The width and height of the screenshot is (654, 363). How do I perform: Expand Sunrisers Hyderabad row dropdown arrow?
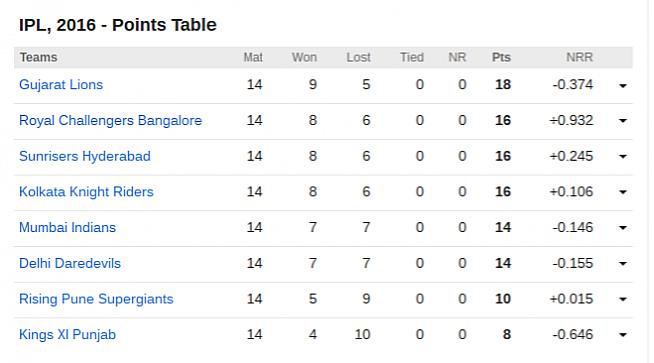[623, 157]
